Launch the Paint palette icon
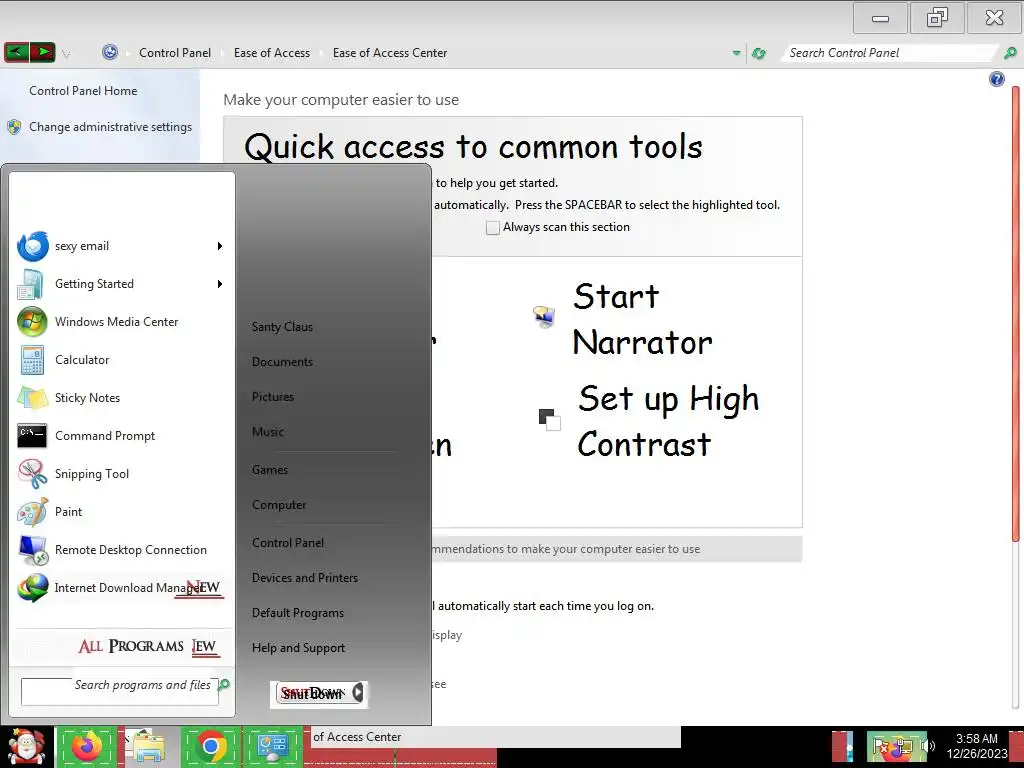1024x768 pixels. tap(32, 512)
